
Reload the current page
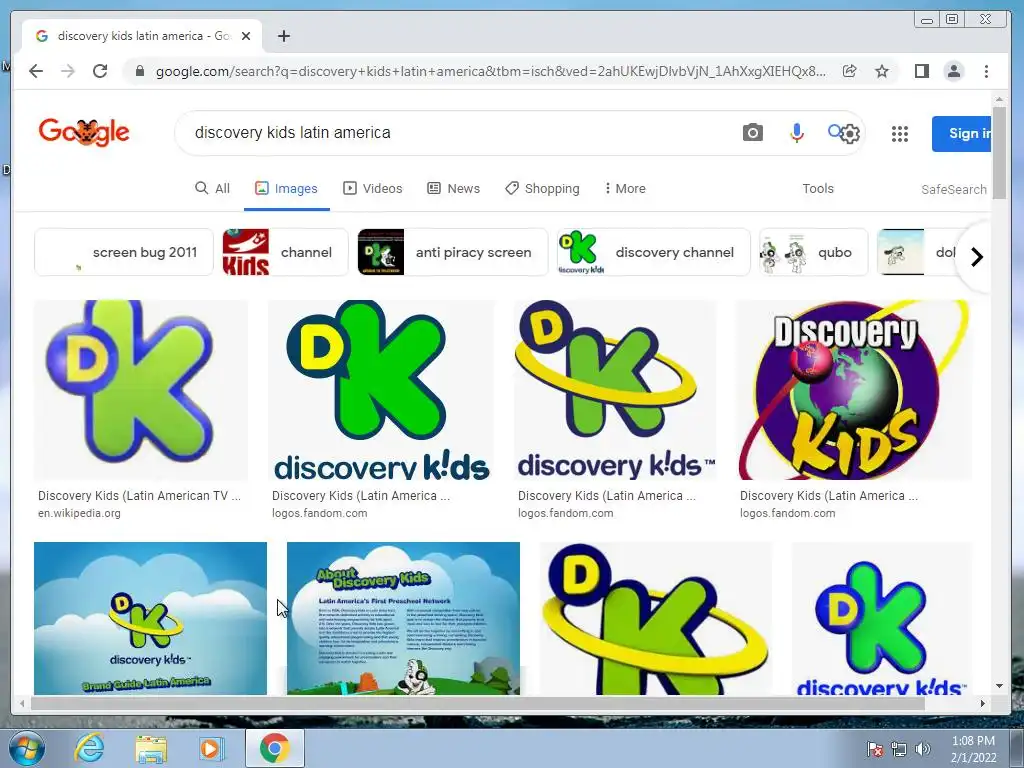point(100,71)
